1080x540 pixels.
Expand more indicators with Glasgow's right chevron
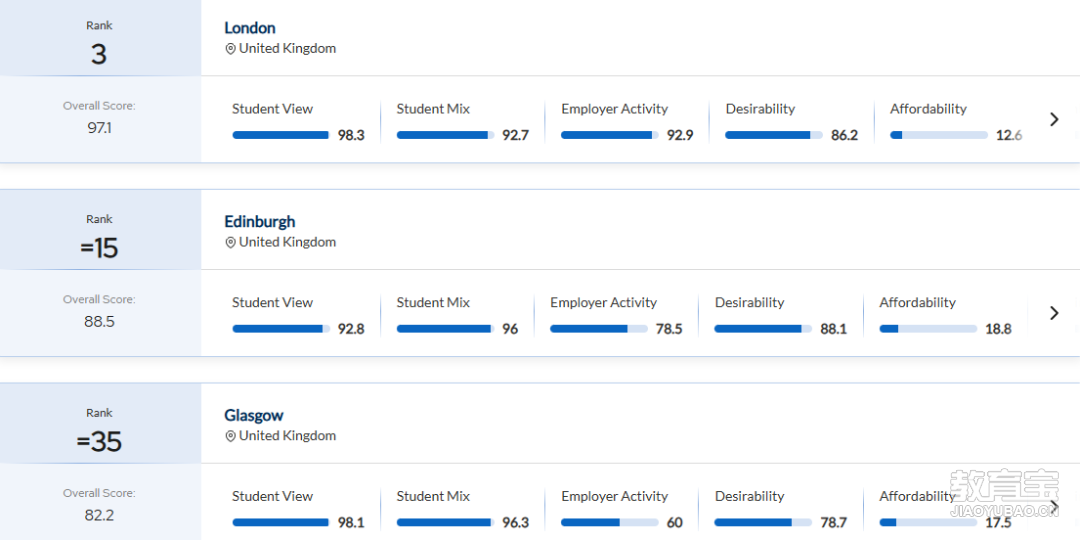pos(1054,506)
